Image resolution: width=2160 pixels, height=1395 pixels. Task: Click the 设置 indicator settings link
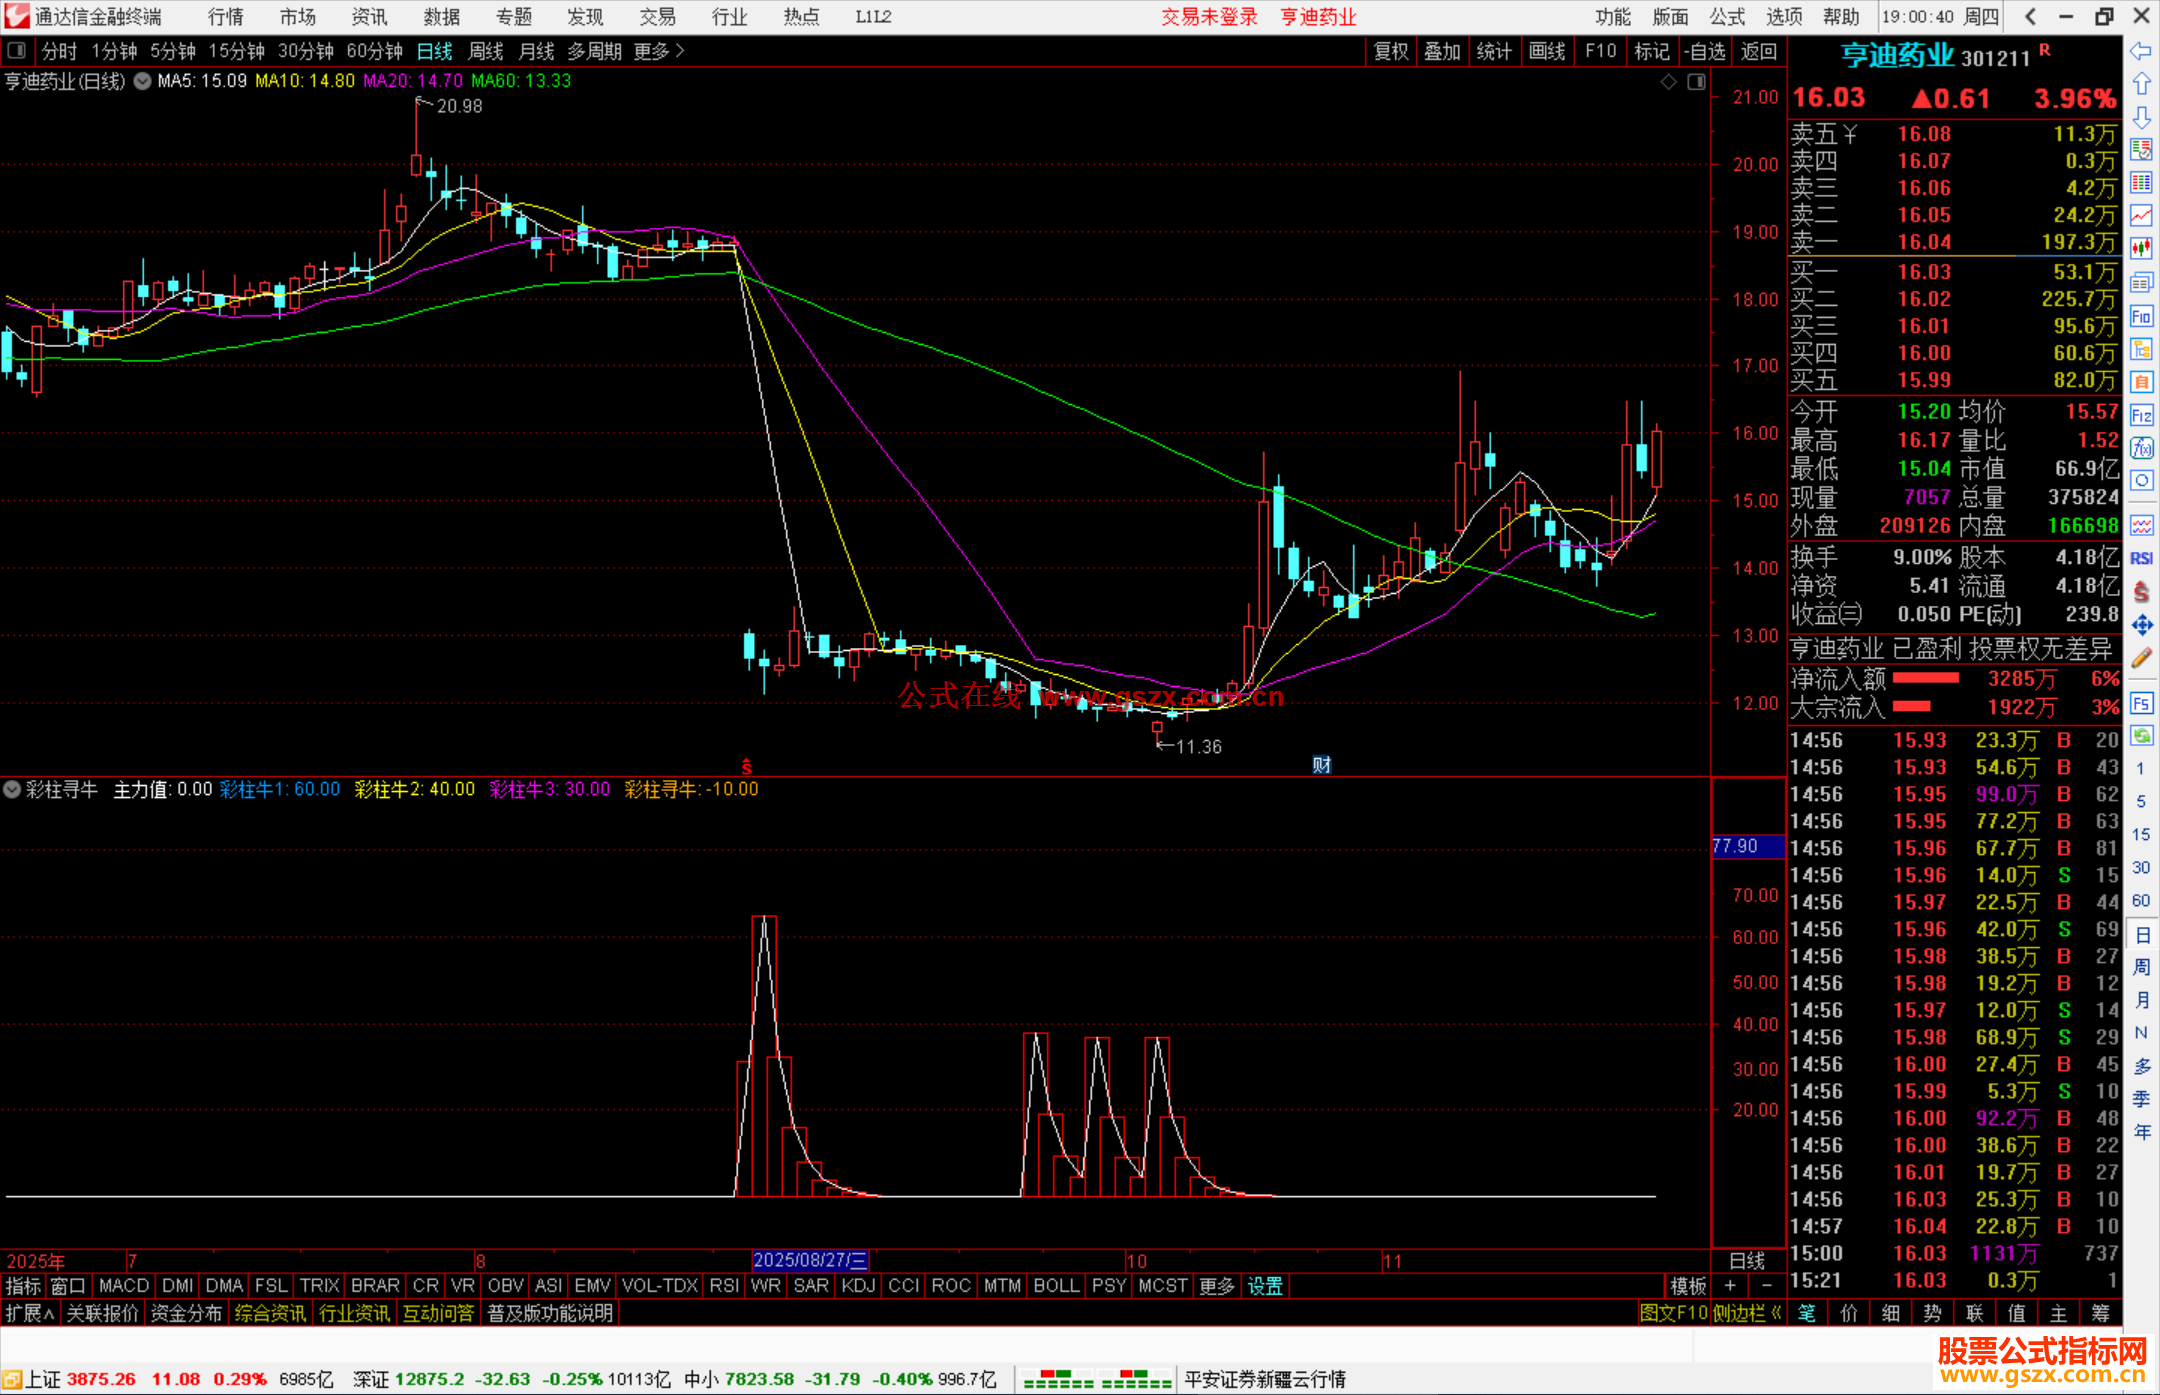pos(1264,1286)
